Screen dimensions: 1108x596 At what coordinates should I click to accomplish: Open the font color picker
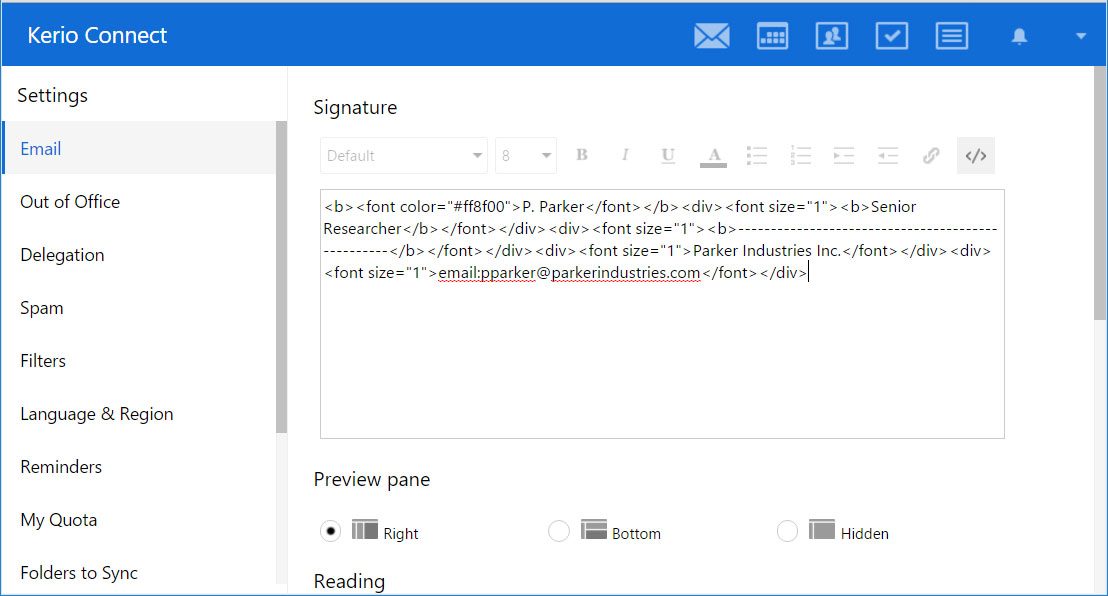click(714, 156)
